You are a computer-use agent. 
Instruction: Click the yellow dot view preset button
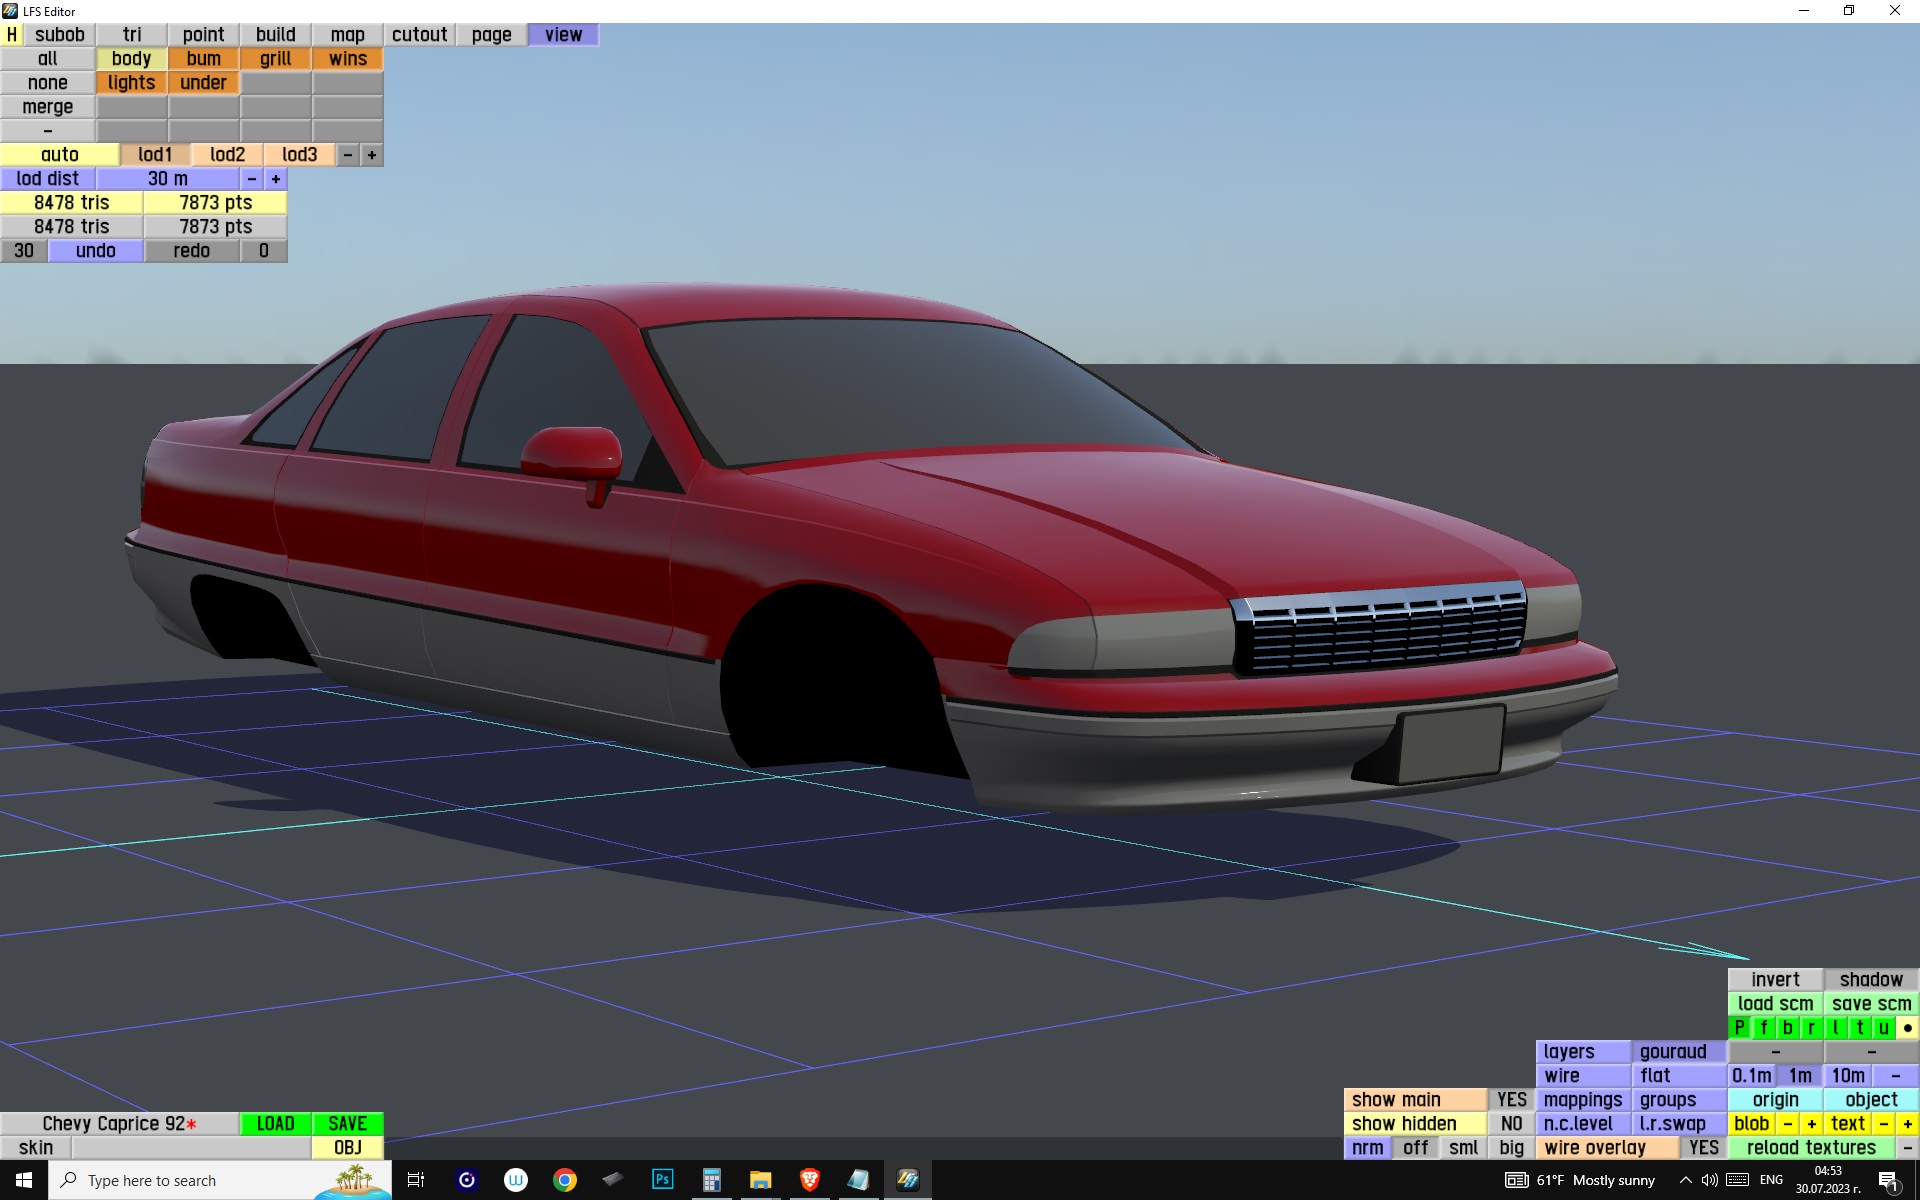tap(1907, 1028)
